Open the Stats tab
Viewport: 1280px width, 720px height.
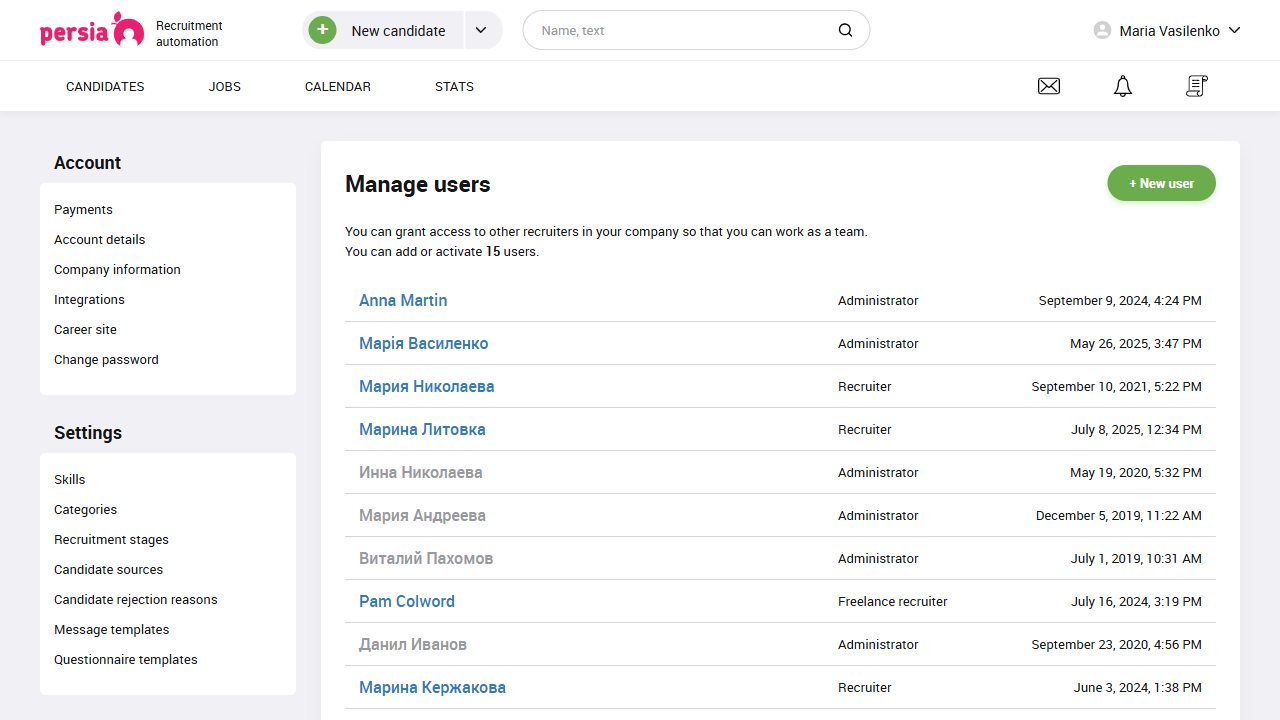tap(454, 87)
